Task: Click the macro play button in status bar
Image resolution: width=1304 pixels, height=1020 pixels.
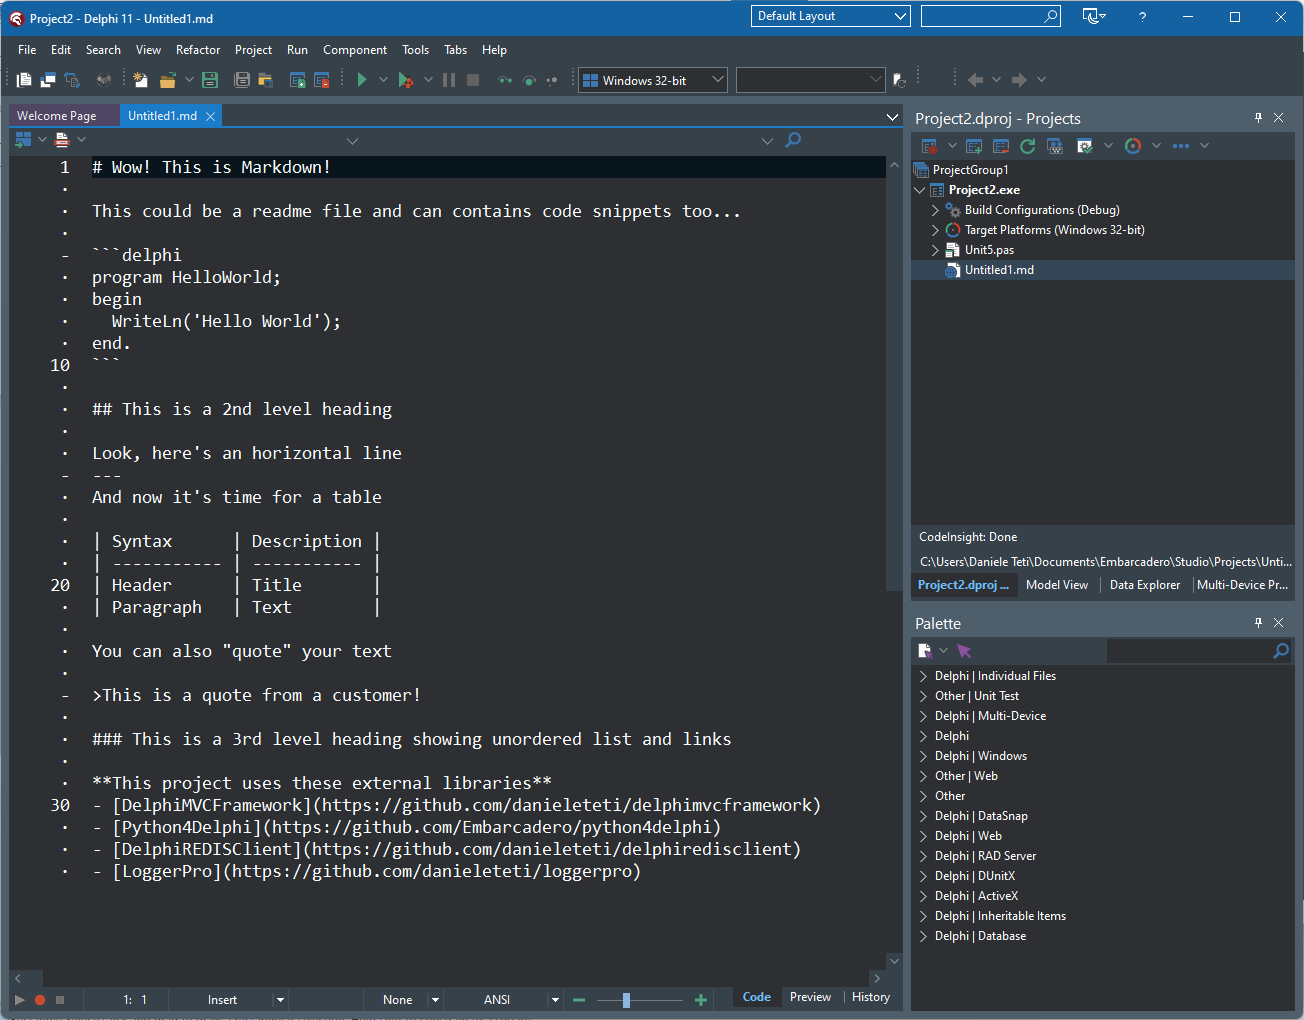Action: [x=19, y=1000]
